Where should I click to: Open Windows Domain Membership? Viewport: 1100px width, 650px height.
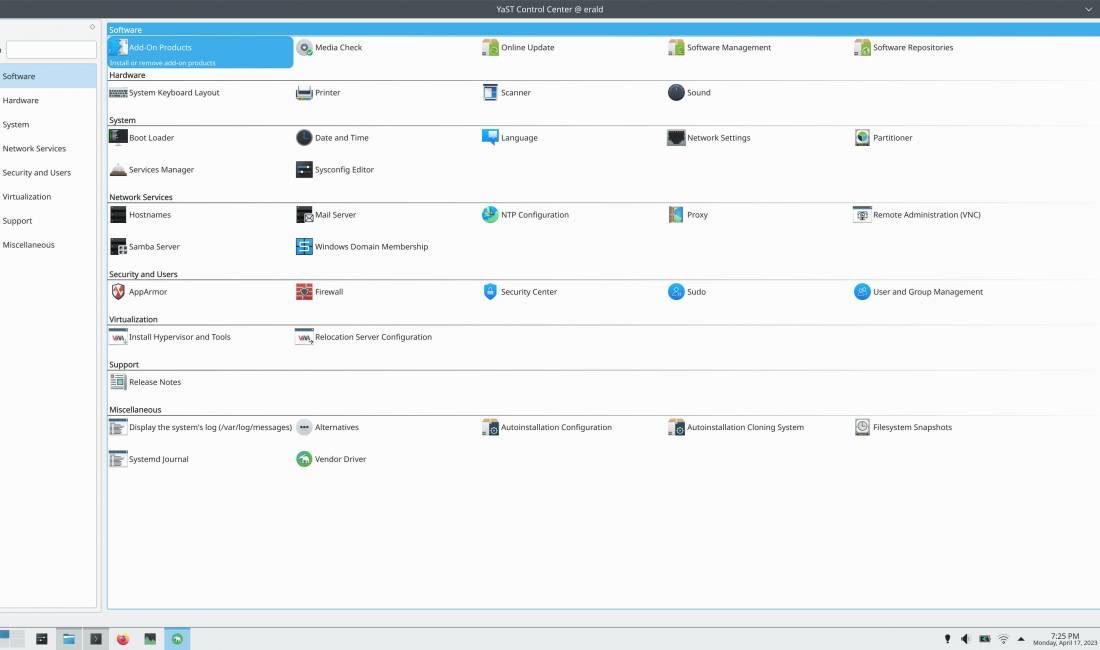362,247
